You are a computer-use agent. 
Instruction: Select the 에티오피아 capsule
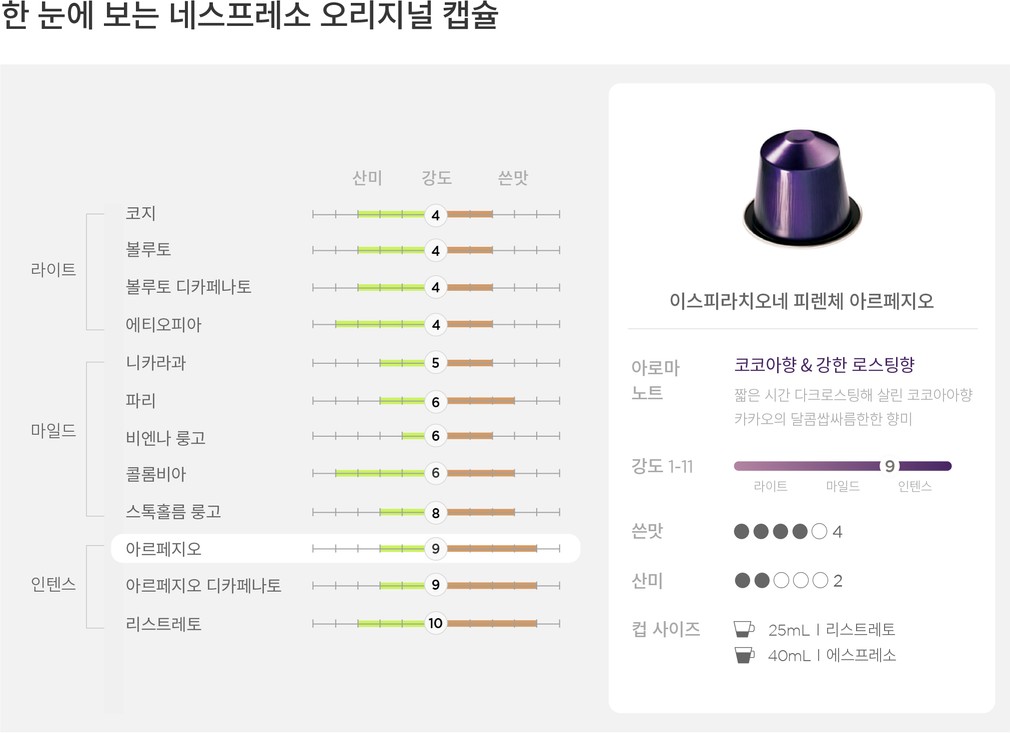click(x=164, y=325)
